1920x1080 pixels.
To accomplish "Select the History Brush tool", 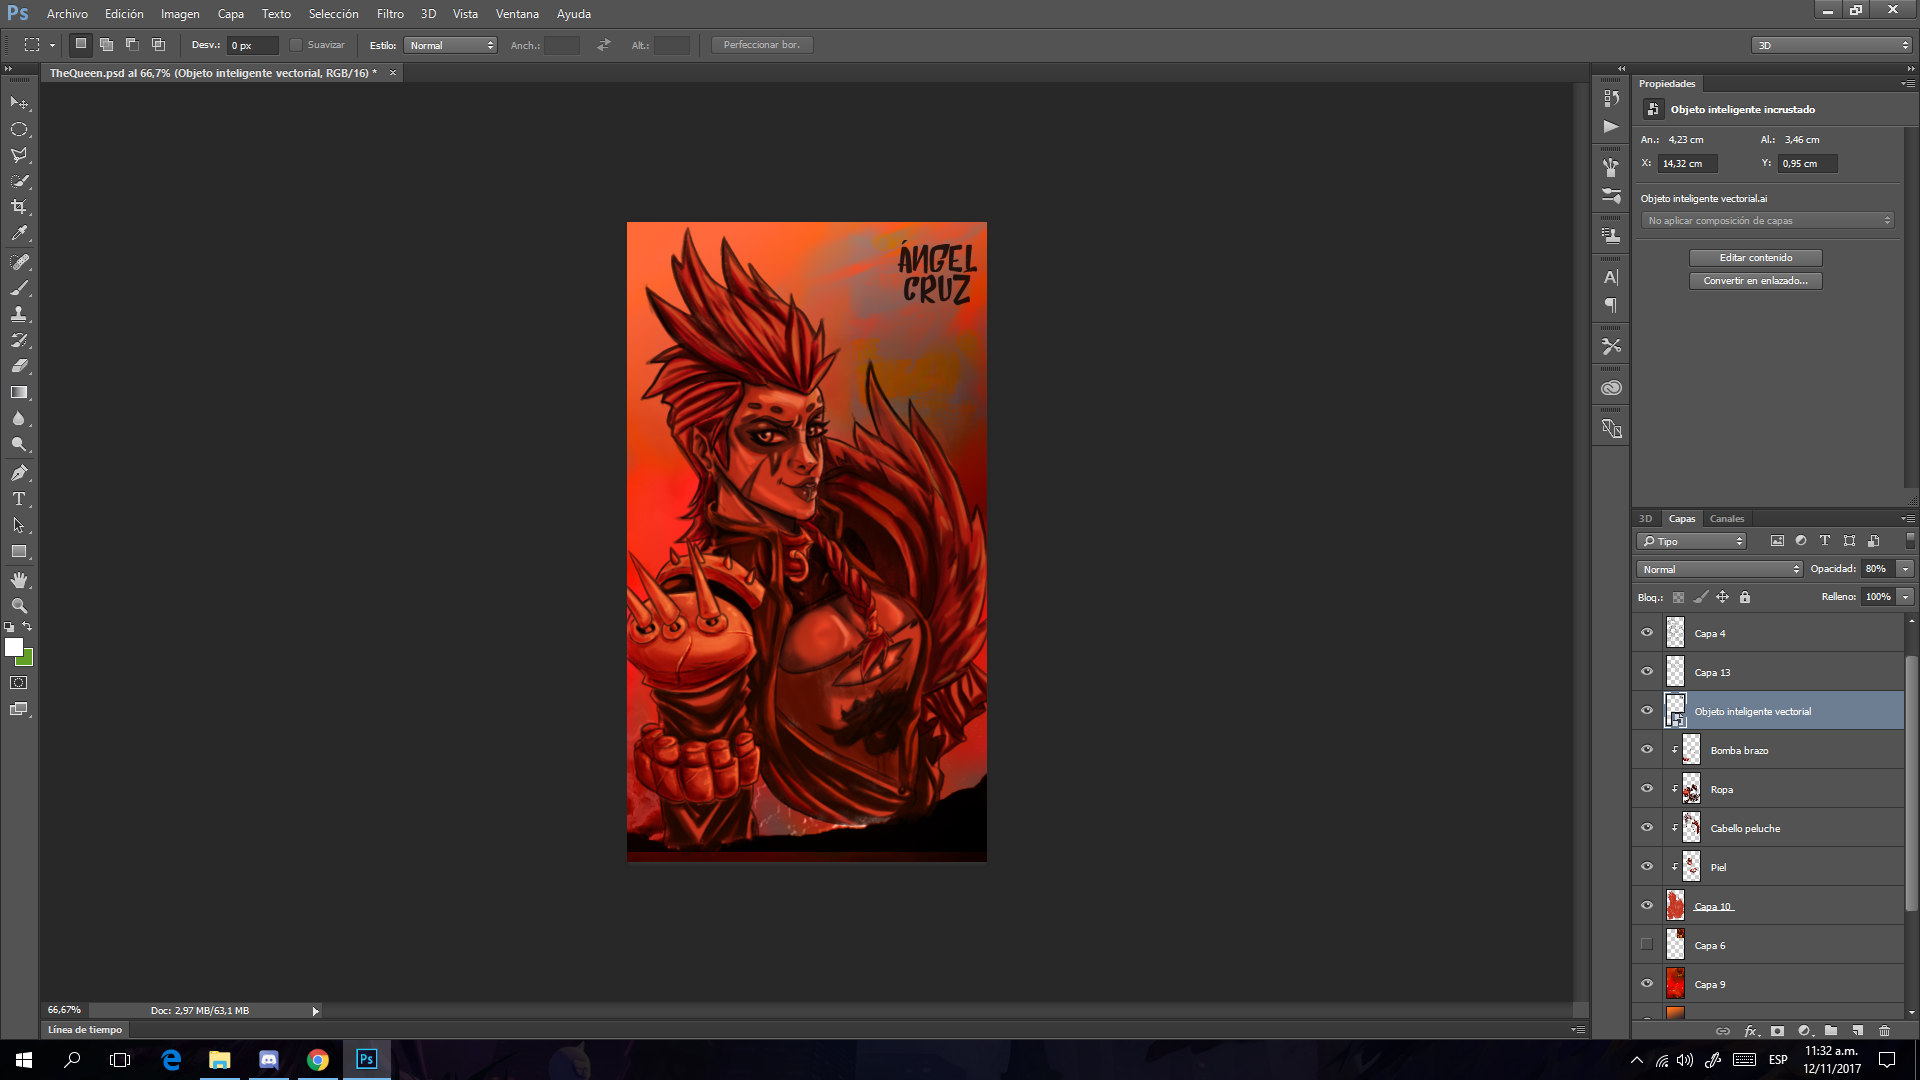I will (x=19, y=340).
